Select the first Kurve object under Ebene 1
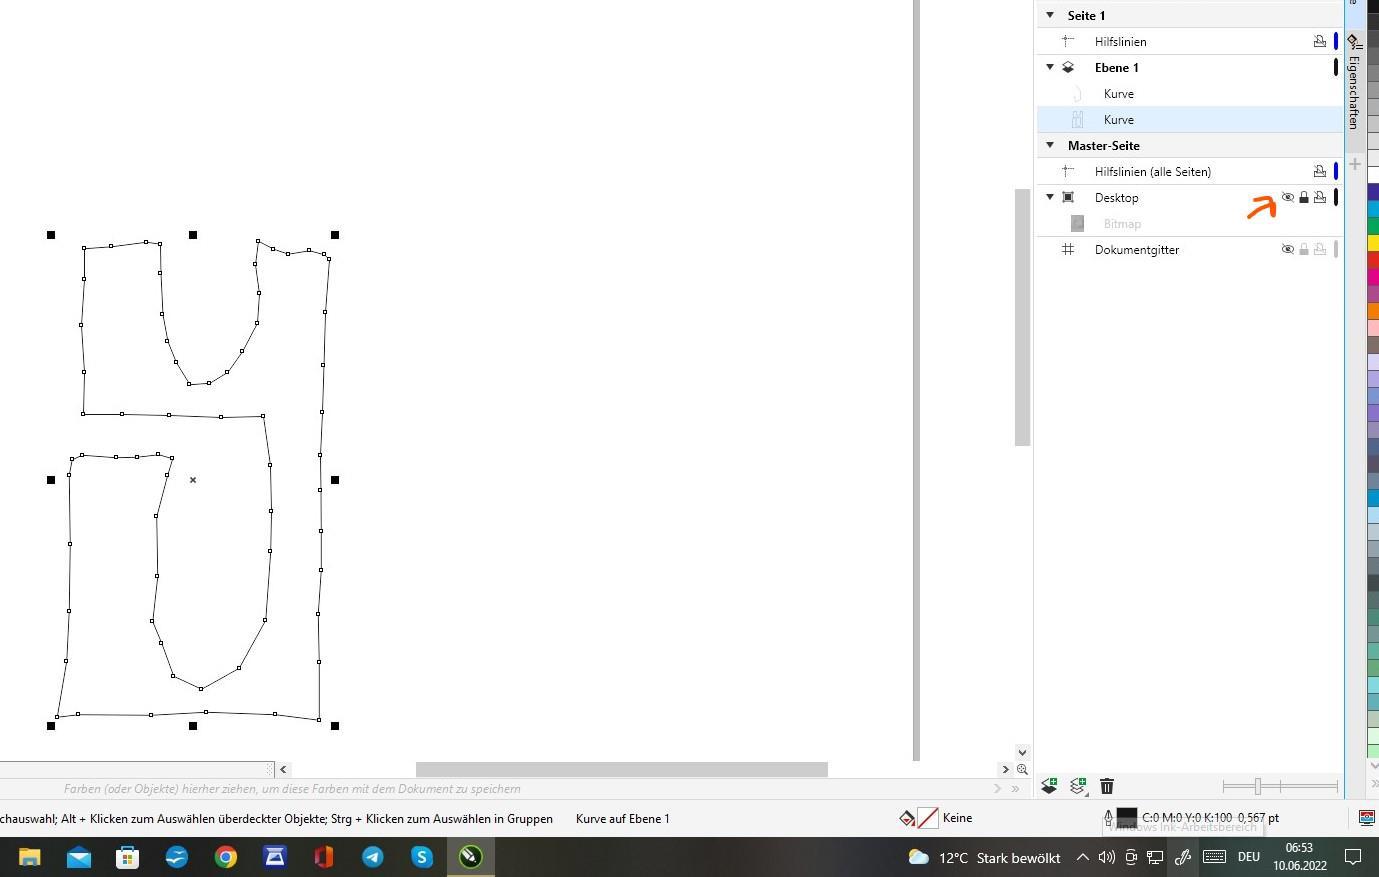This screenshot has height=877, width=1379. 1119,93
